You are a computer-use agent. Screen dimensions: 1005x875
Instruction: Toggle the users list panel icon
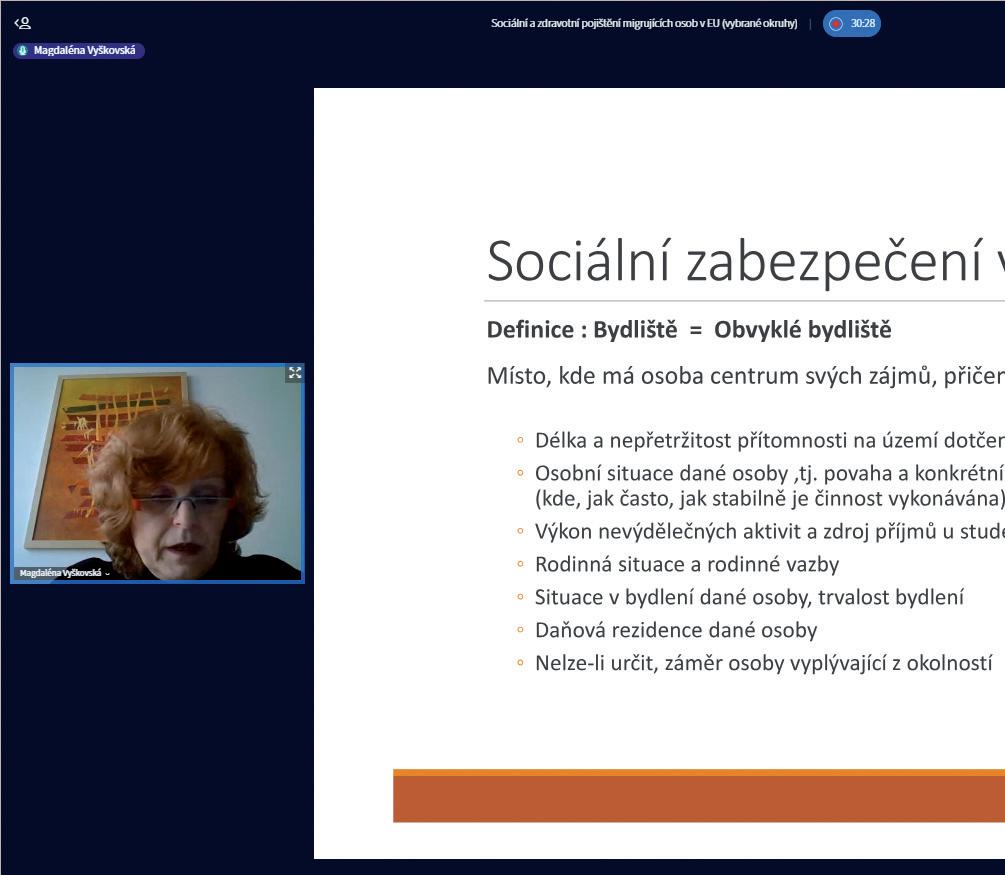[22, 24]
